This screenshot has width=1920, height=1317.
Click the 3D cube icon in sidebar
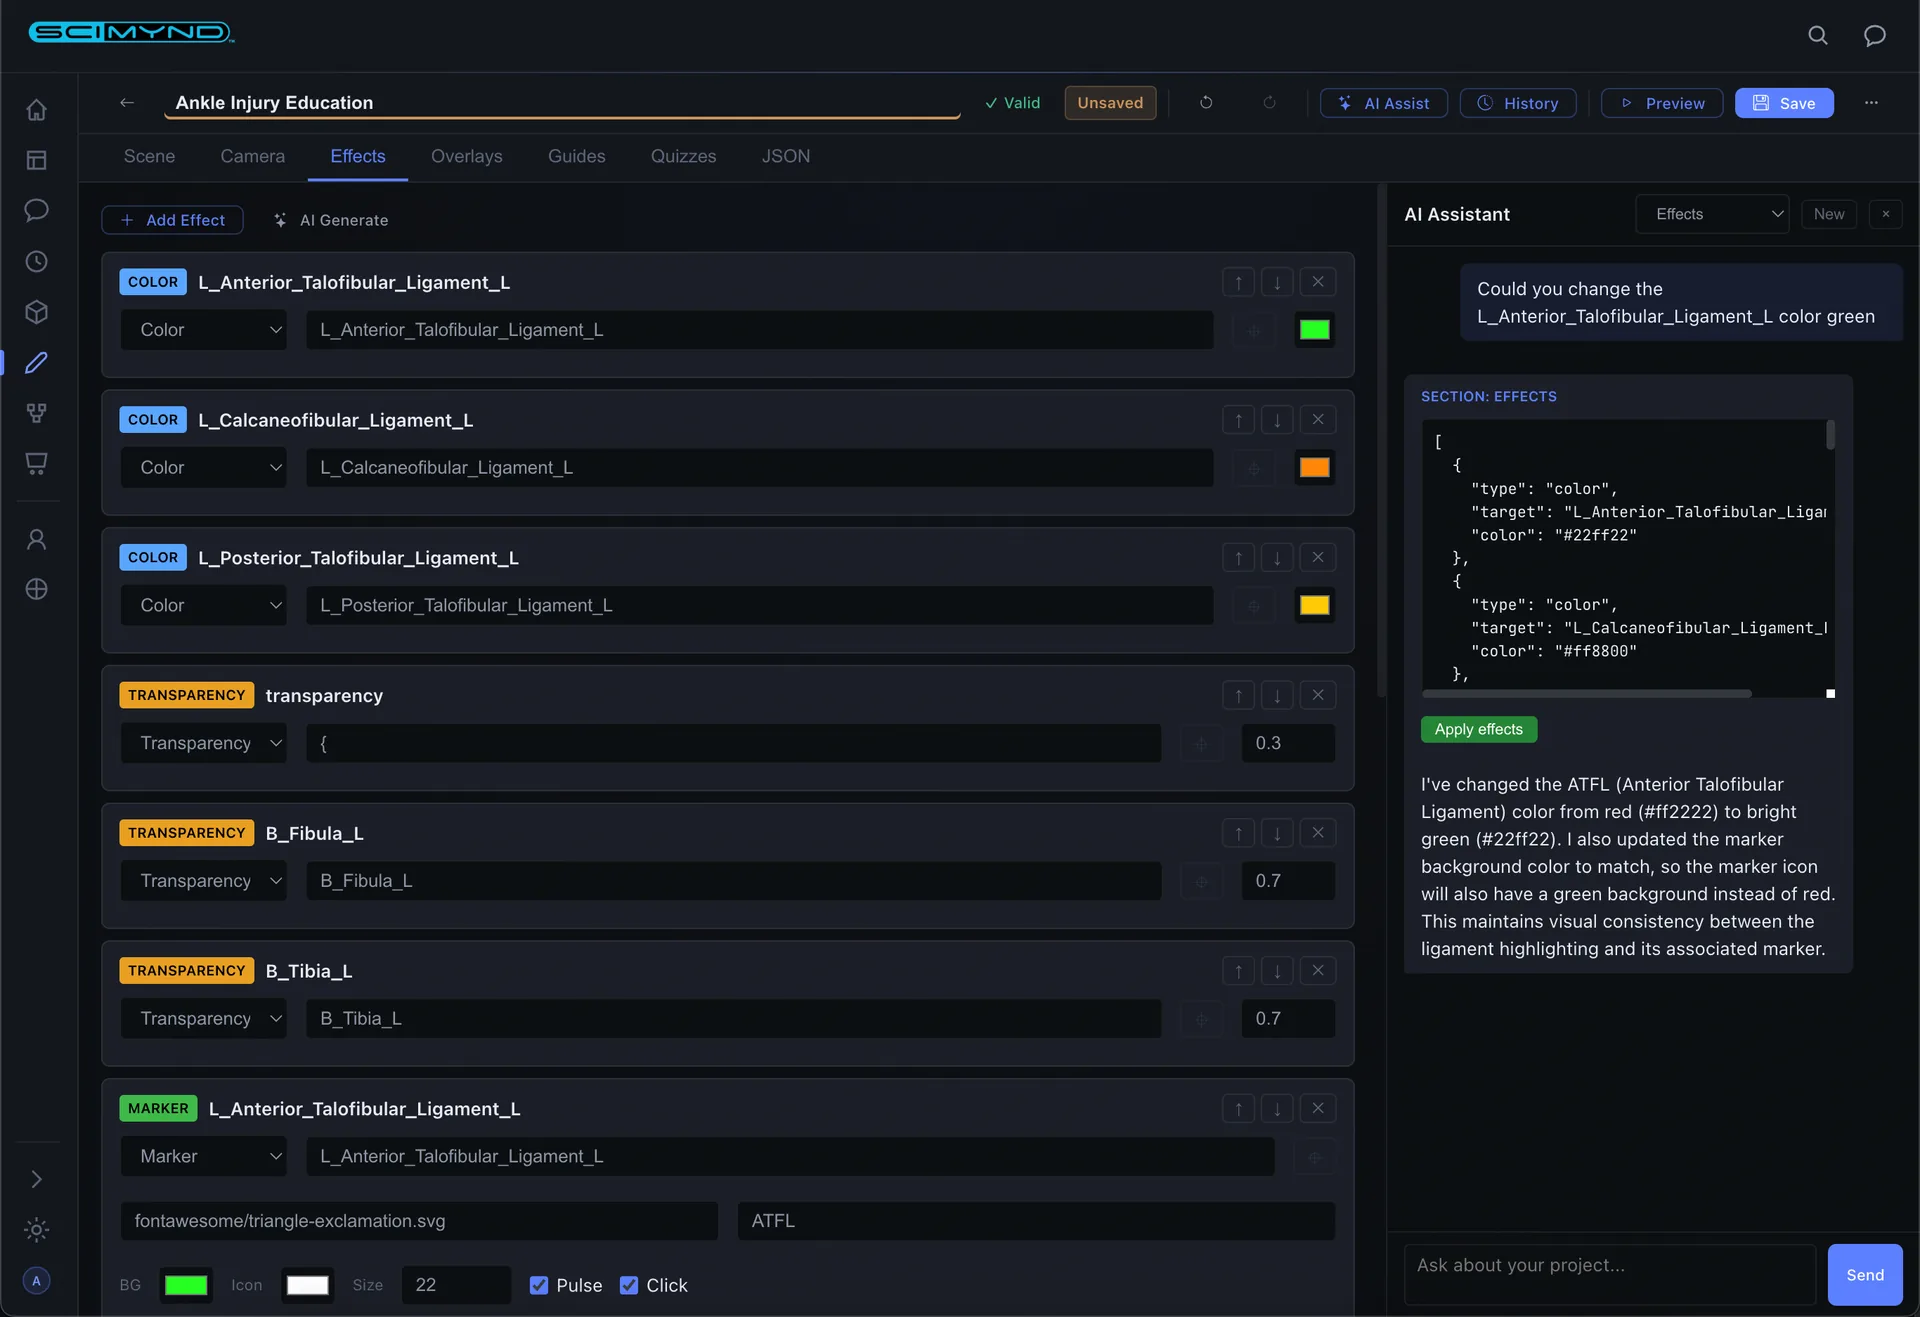click(36, 312)
